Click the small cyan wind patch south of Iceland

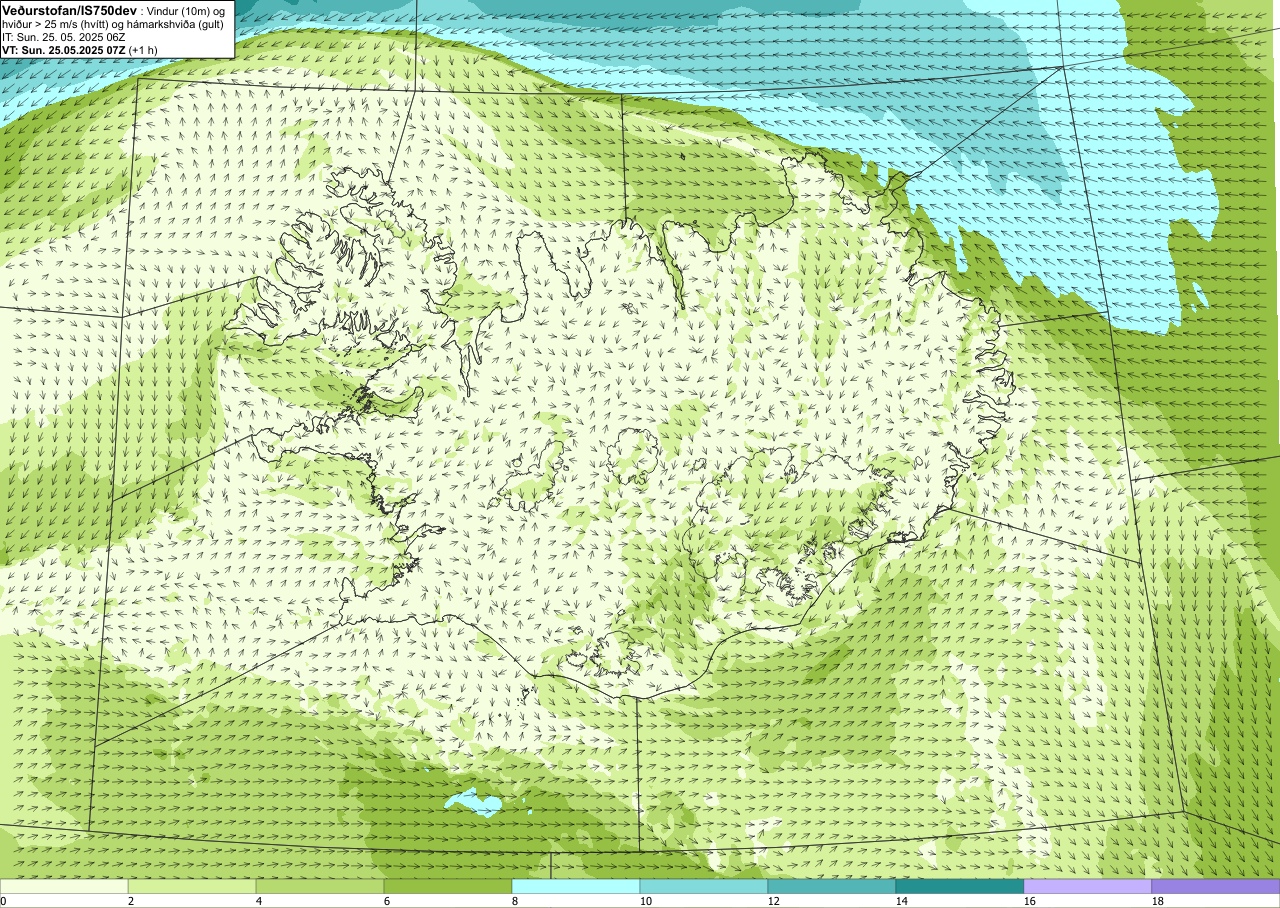[472, 801]
